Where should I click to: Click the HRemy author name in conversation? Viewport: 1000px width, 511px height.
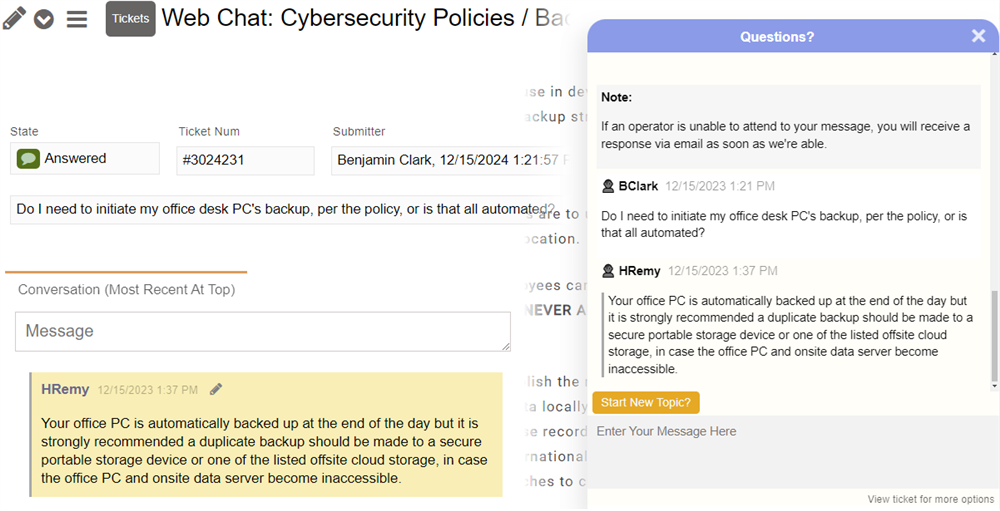coord(65,389)
